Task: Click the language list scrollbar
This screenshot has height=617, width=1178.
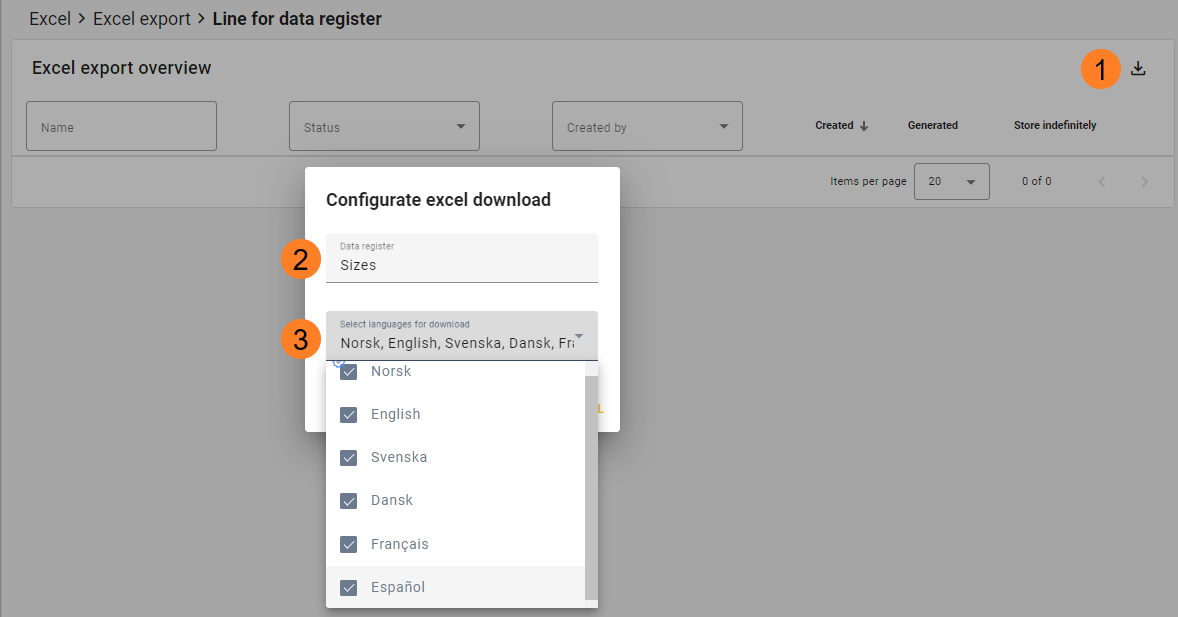Action: (x=591, y=480)
